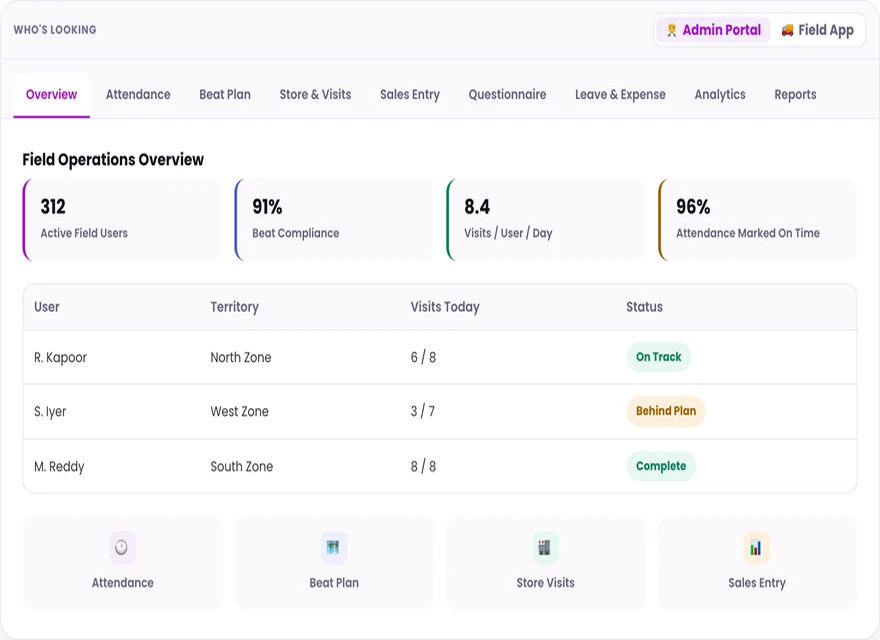Click the 6 / 8 visits value
This screenshot has width=880, height=640.
[423, 358]
